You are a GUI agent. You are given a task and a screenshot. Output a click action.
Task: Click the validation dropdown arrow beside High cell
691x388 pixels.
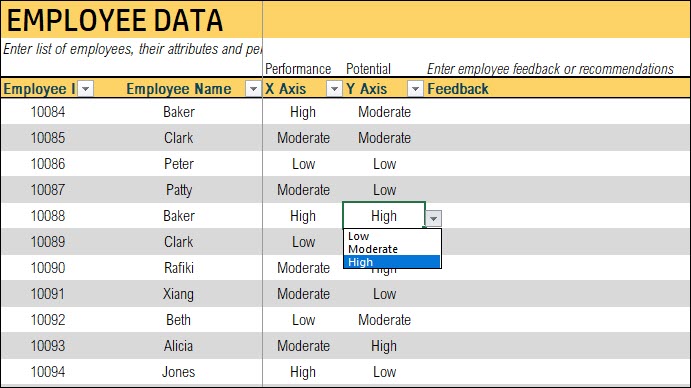[x=434, y=218]
